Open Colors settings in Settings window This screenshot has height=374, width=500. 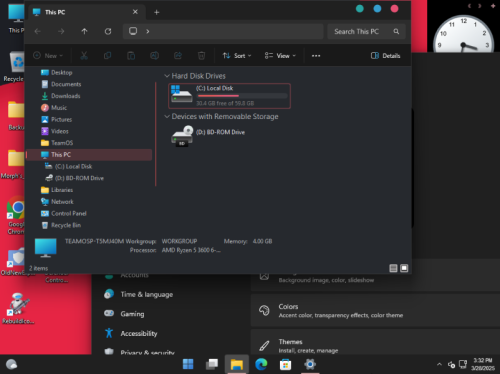point(375,310)
